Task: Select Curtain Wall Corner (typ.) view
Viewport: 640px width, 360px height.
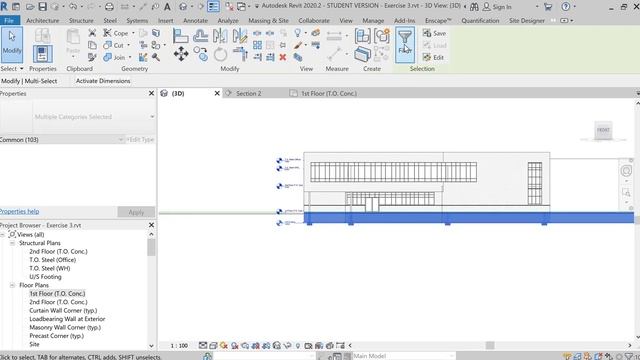Action: (x=63, y=311)
